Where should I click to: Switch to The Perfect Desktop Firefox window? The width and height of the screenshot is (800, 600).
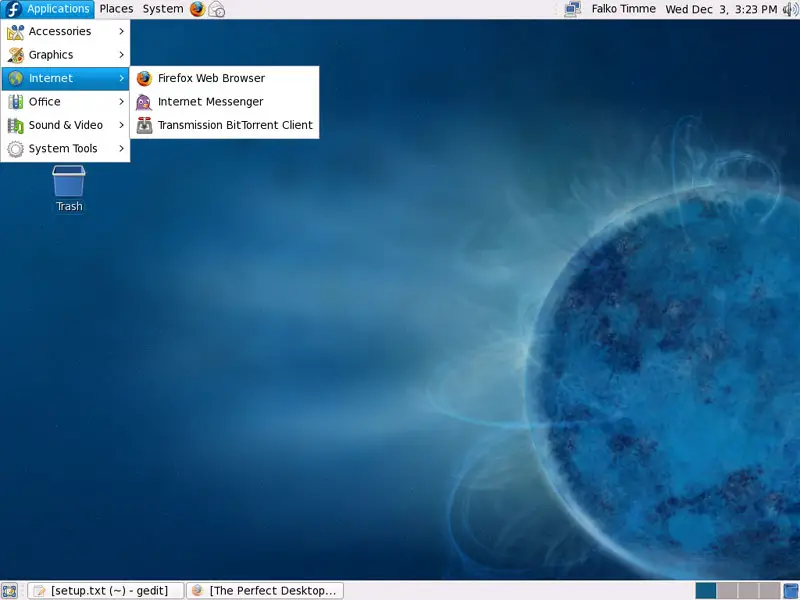(x=265, y=591)
